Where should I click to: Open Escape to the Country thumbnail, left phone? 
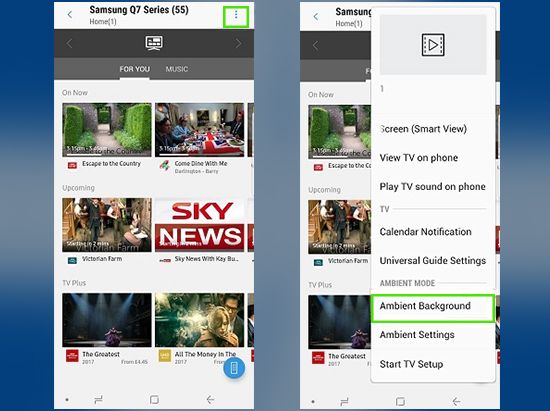pos(107,130)
